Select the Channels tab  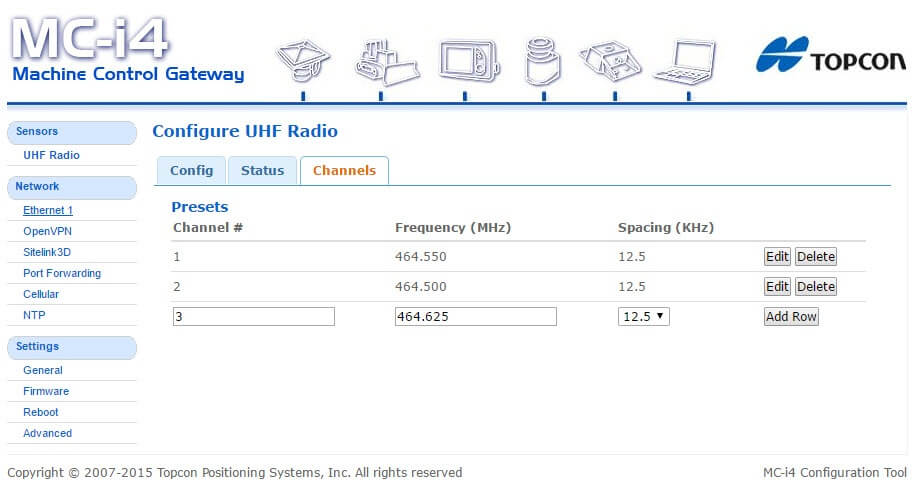pyautogui.click(x=344, y=170)
